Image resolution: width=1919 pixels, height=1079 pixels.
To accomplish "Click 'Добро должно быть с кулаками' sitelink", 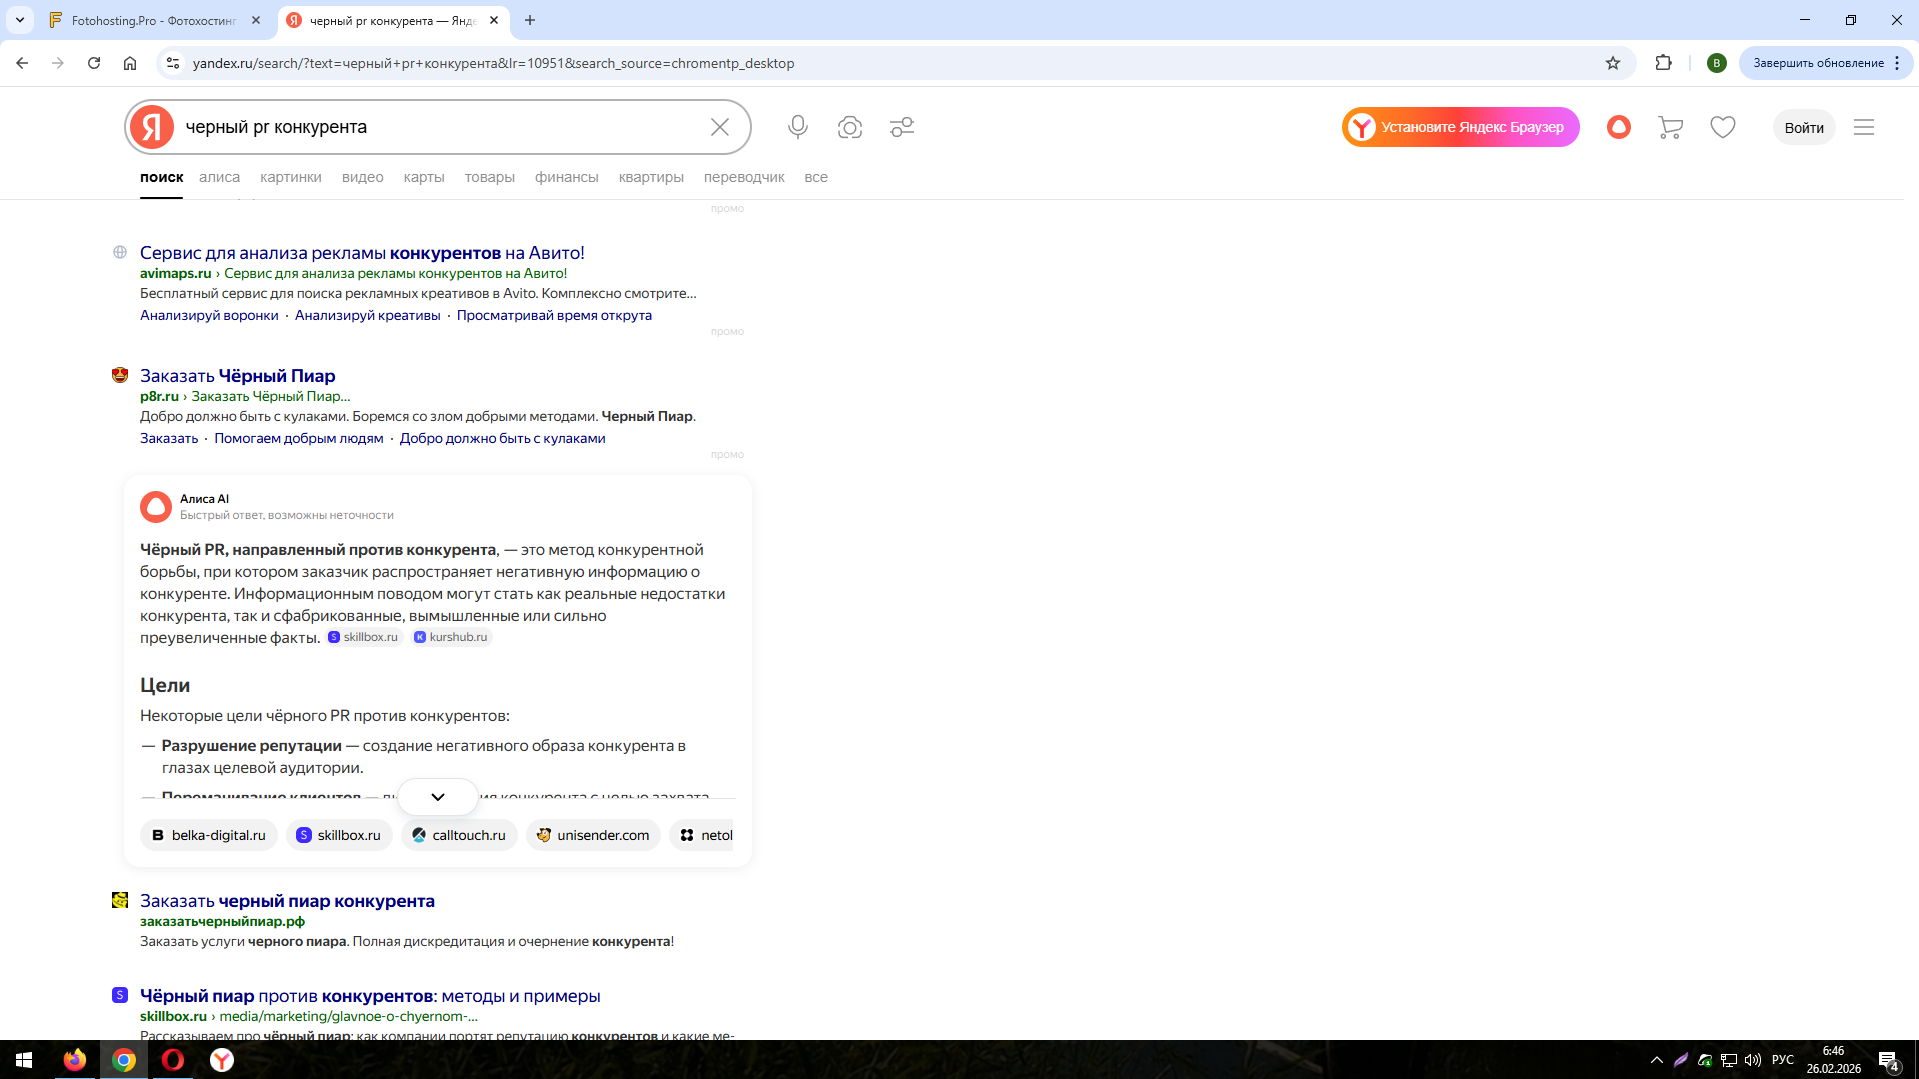I will click(502, 438).
